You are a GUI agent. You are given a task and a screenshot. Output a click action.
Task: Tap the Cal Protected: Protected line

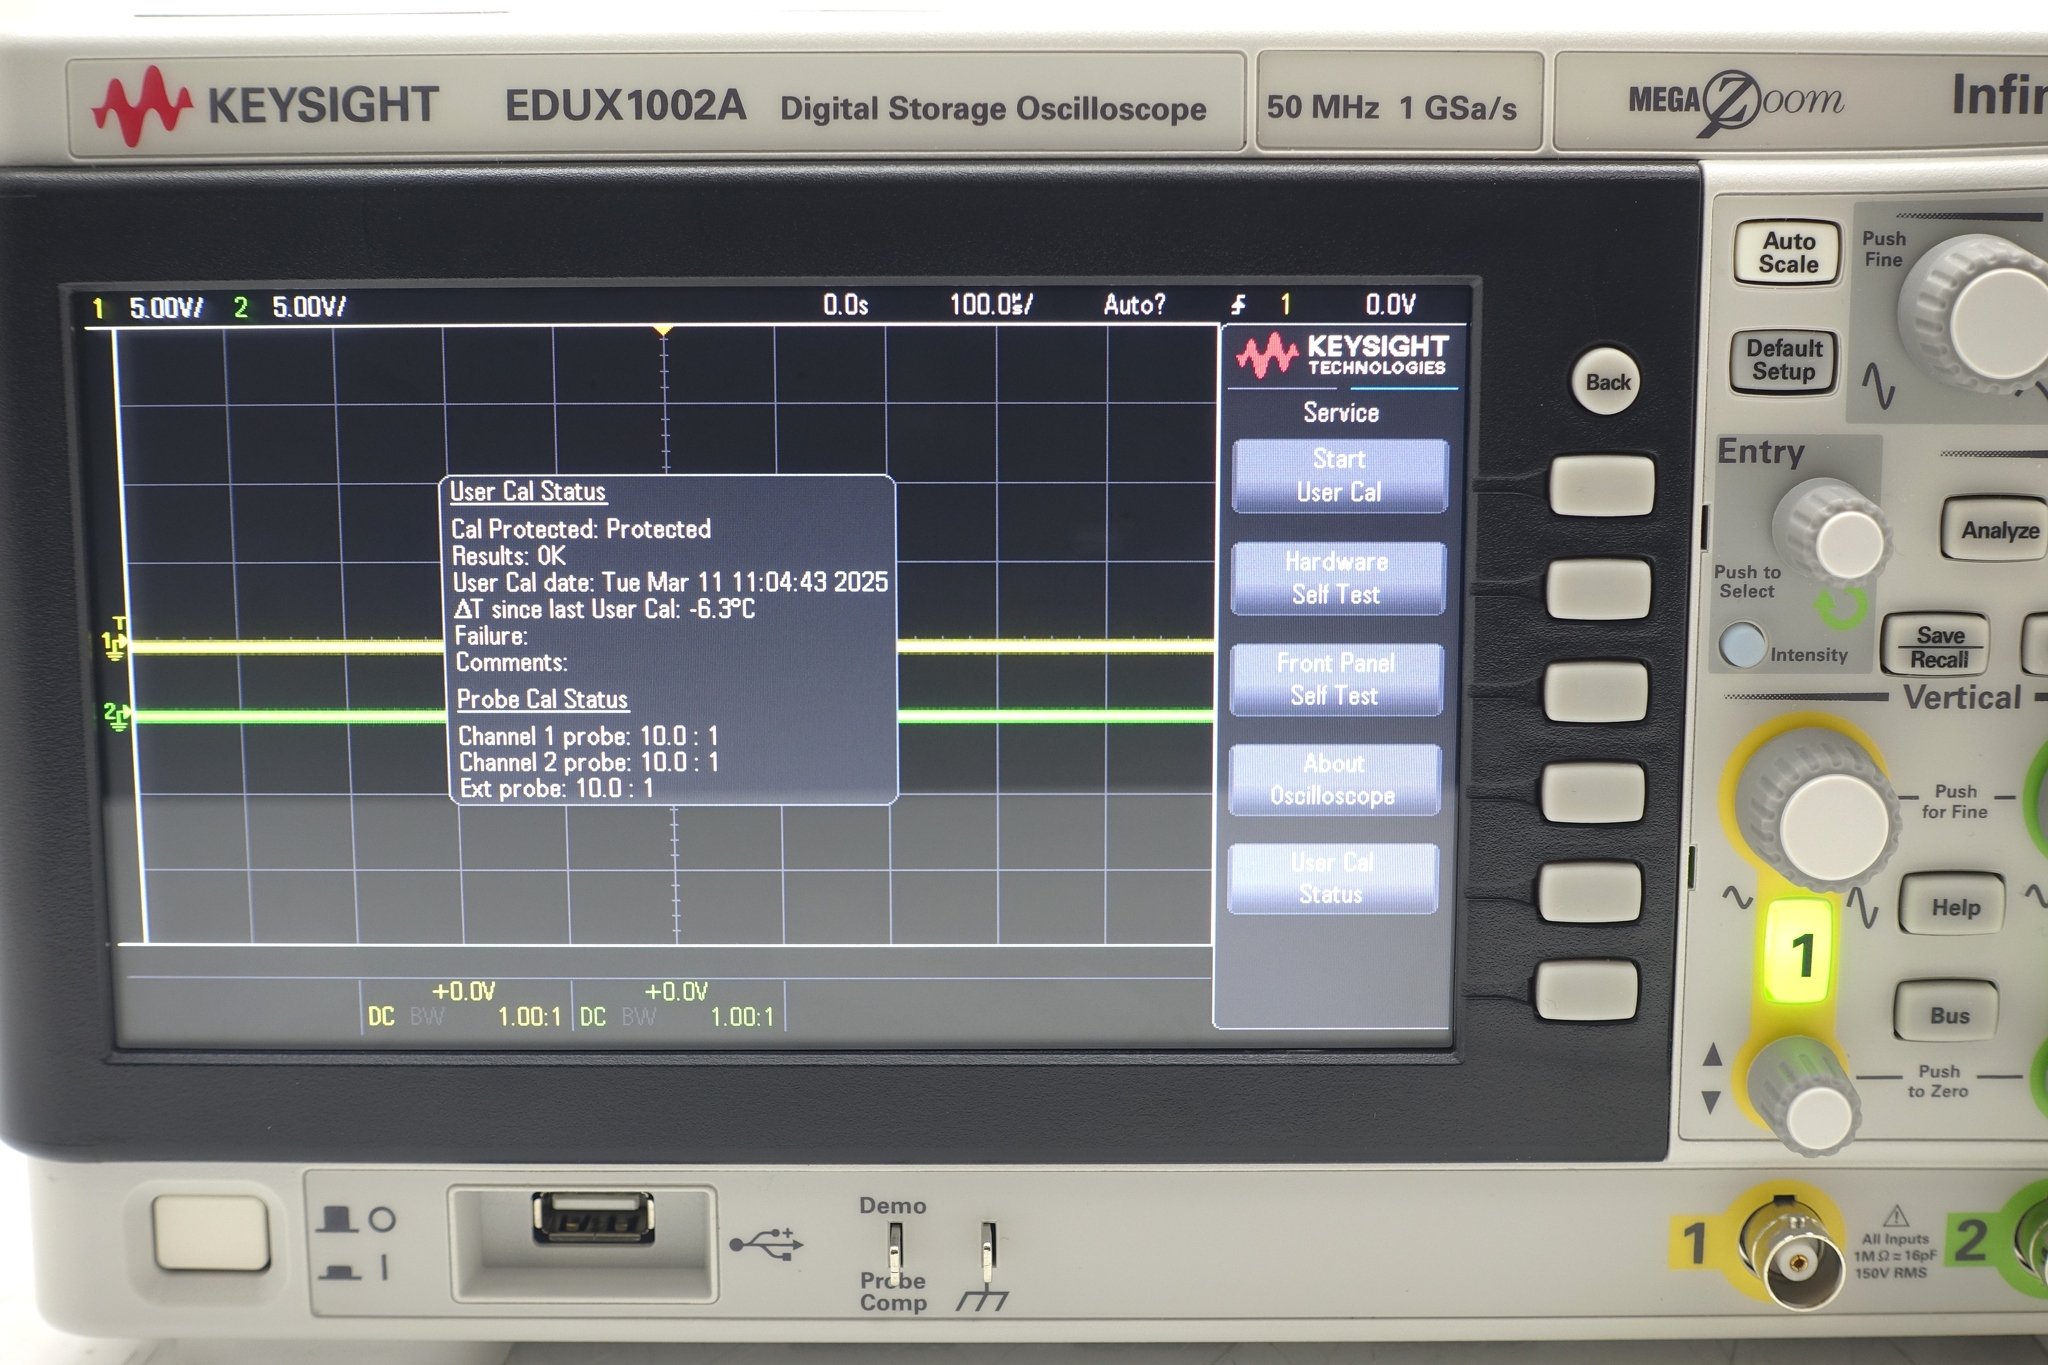[581, 529]
